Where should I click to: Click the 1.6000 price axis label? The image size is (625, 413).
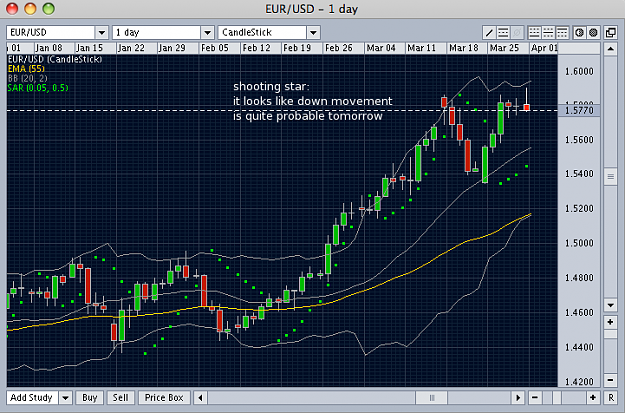coord(579,71)
